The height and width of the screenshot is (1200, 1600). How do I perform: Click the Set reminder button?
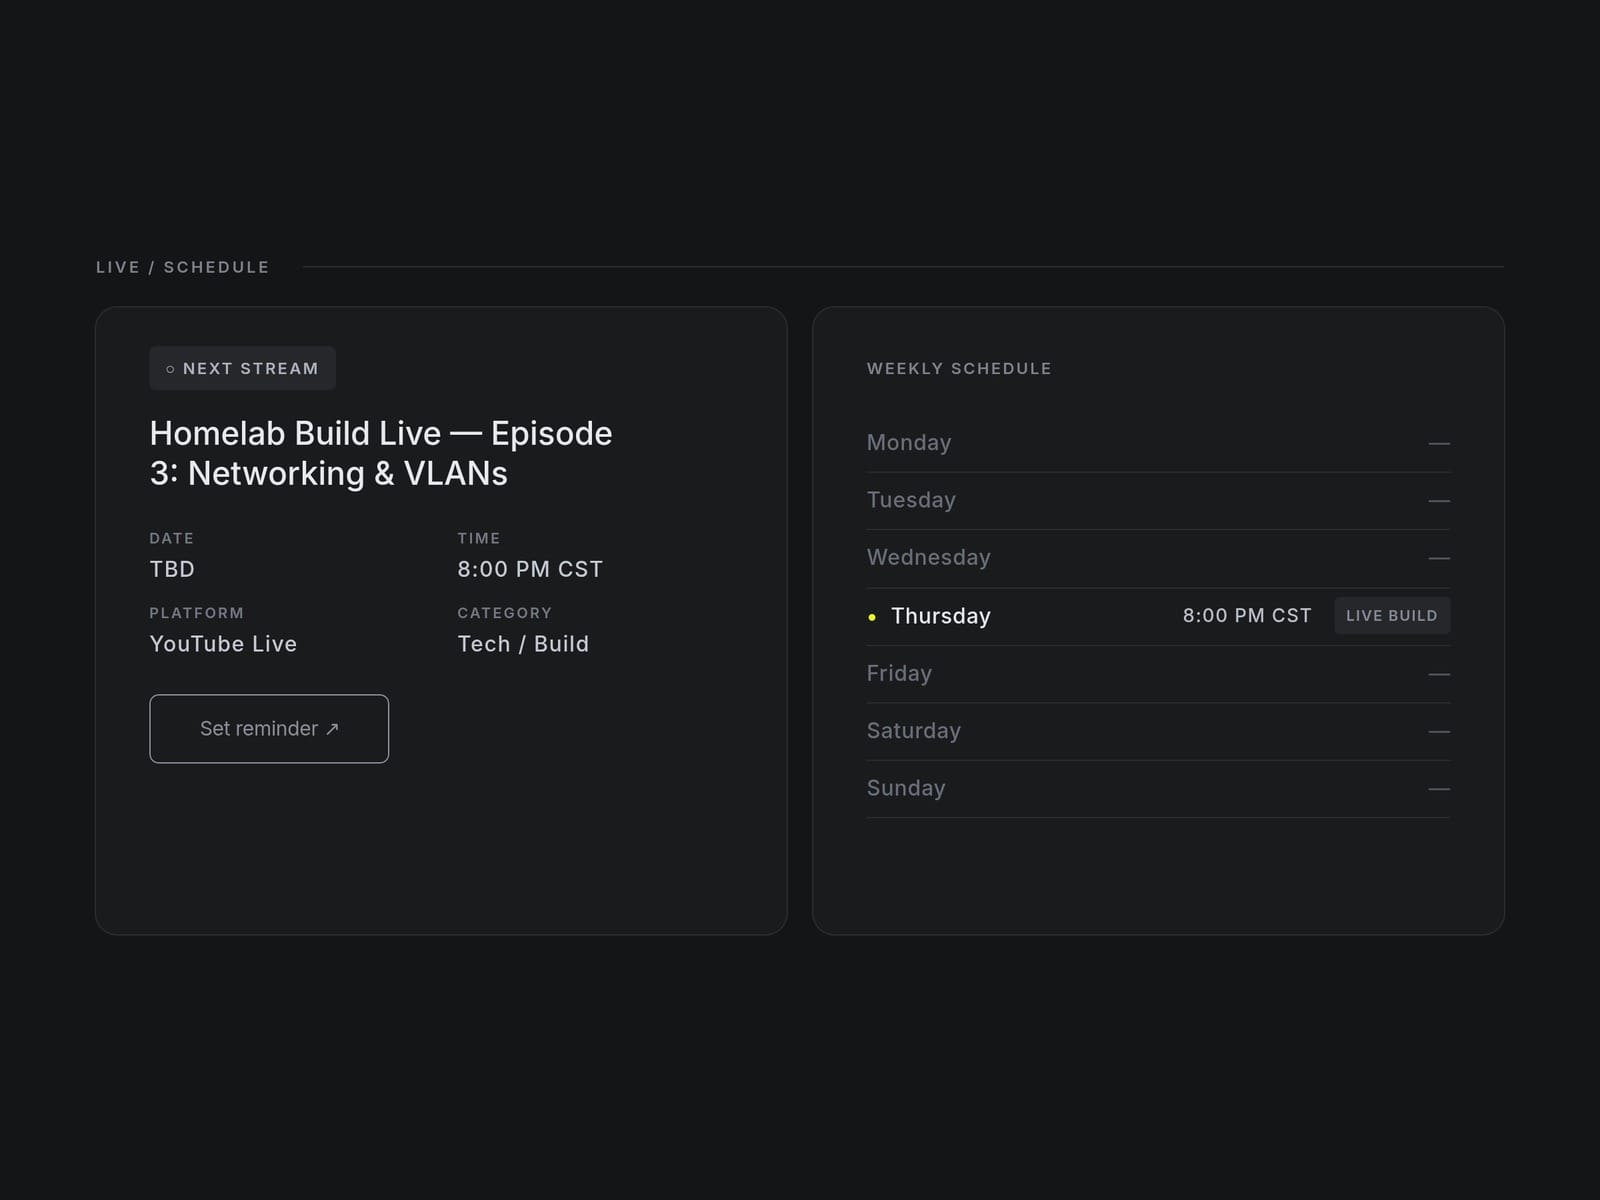(x=269, y=729)
